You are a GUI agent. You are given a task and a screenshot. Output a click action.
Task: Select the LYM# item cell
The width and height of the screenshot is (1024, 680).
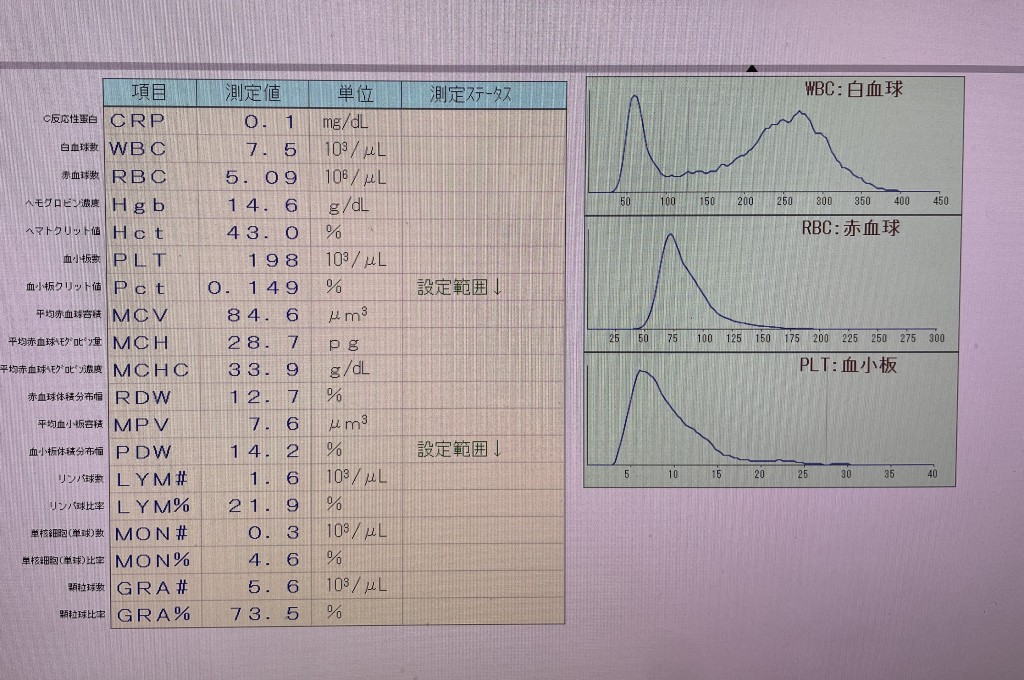point(155,479)
